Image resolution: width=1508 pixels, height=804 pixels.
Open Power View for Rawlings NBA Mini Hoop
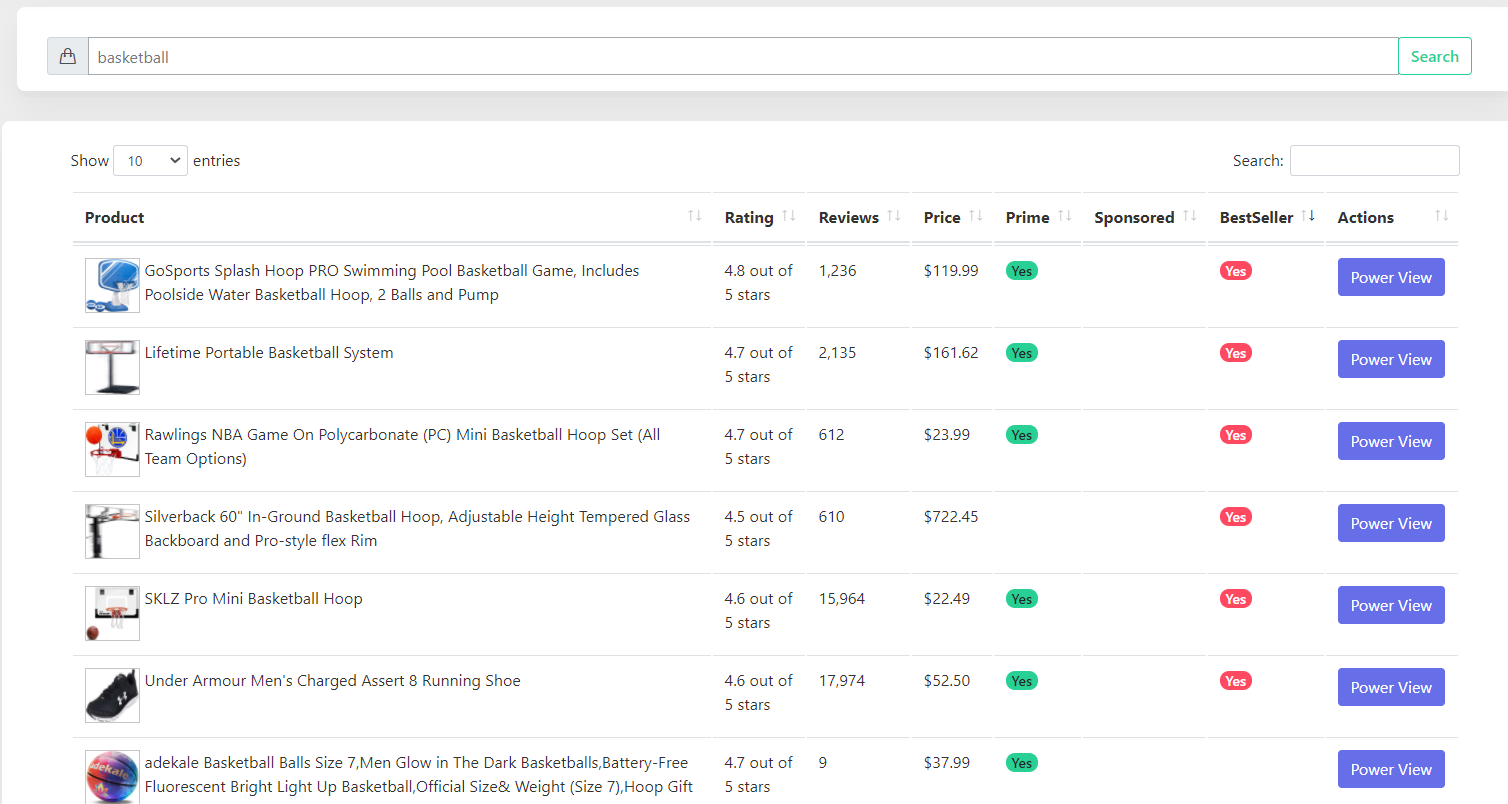tap(1391, 441)
